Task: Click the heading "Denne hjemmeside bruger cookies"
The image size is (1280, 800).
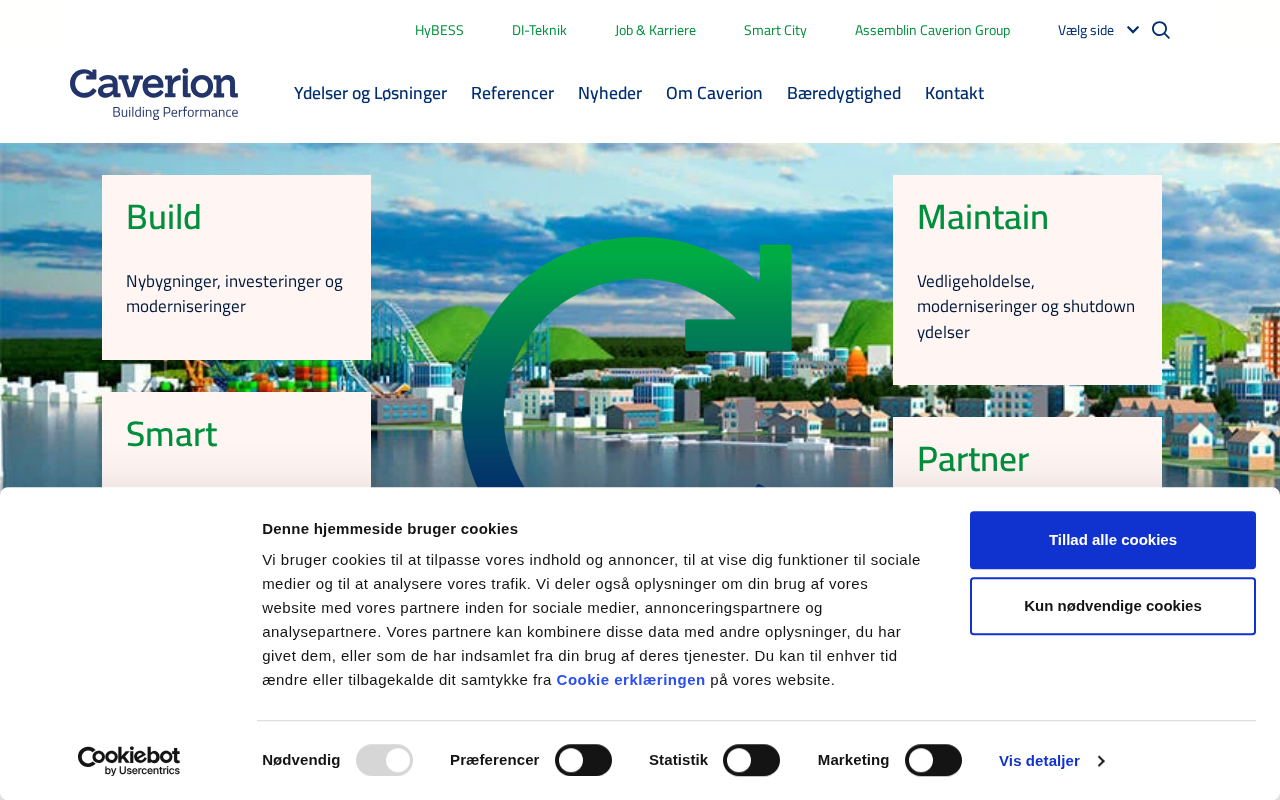Action: tap(390, 528)
